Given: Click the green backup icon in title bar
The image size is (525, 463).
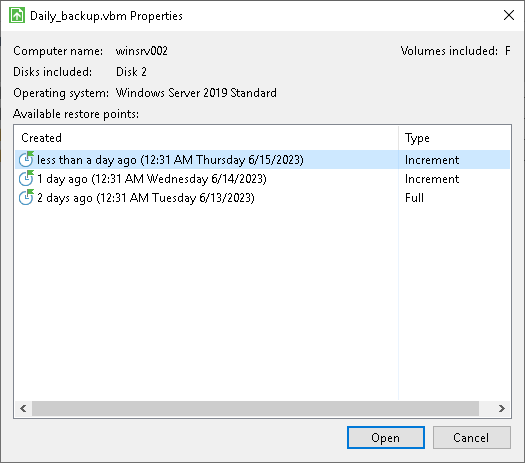Looking at the screenshot, I should pyautogui.click(x=17, y=15).
